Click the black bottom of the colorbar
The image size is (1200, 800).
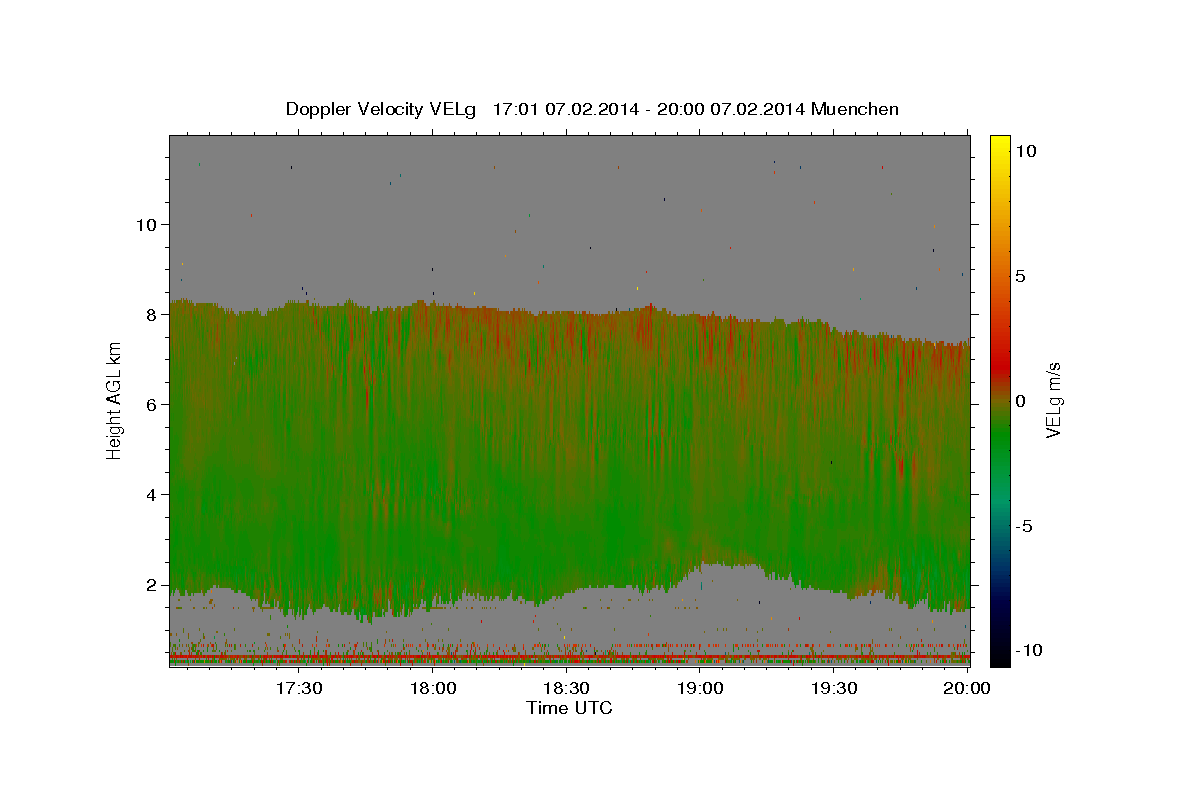[999, 655]
